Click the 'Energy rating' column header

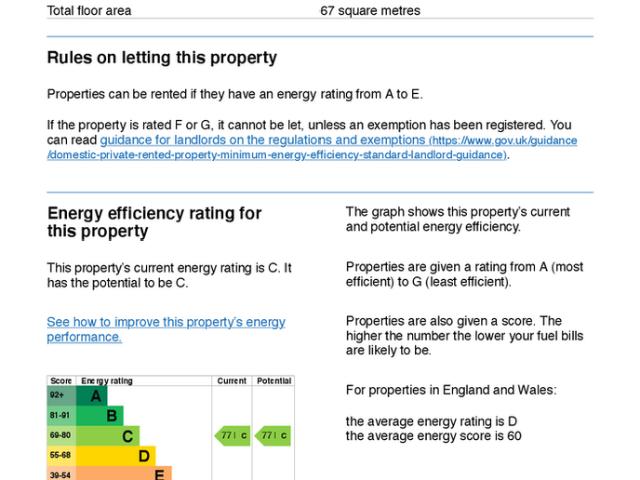pos(107,381)
